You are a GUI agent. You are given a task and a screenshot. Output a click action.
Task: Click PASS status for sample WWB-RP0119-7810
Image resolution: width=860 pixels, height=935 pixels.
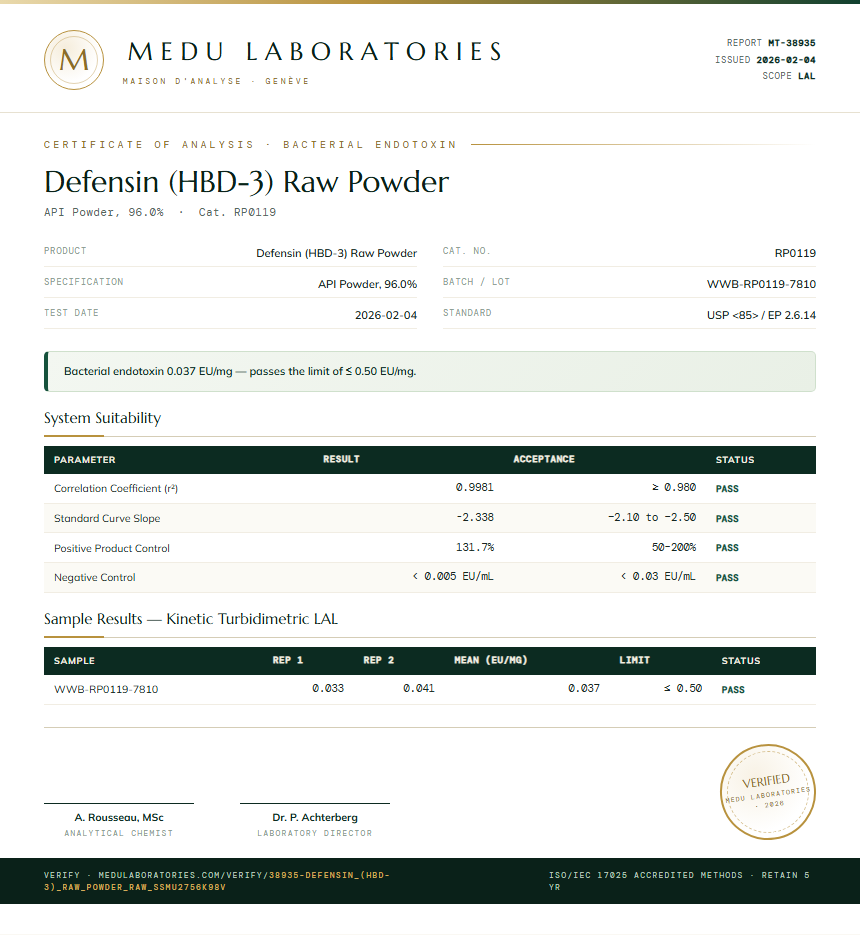pos(733,690)
